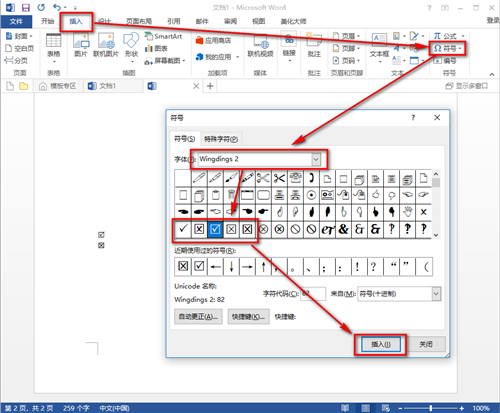Insert a blank page with 空白页
Screen dimensions: 500x413
[x=19, y=48]
